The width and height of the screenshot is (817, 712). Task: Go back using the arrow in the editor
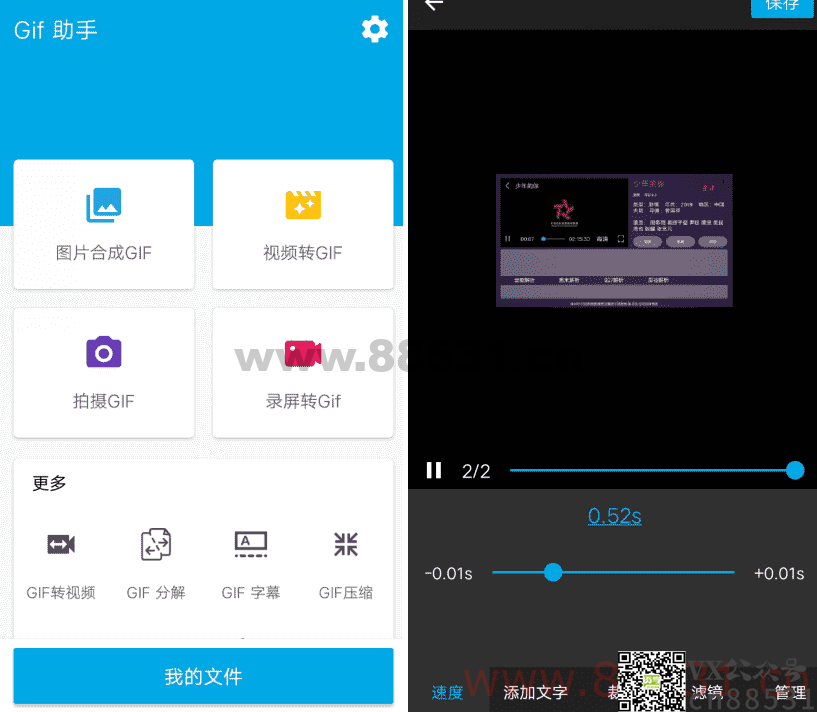click(x=434, y=5)
